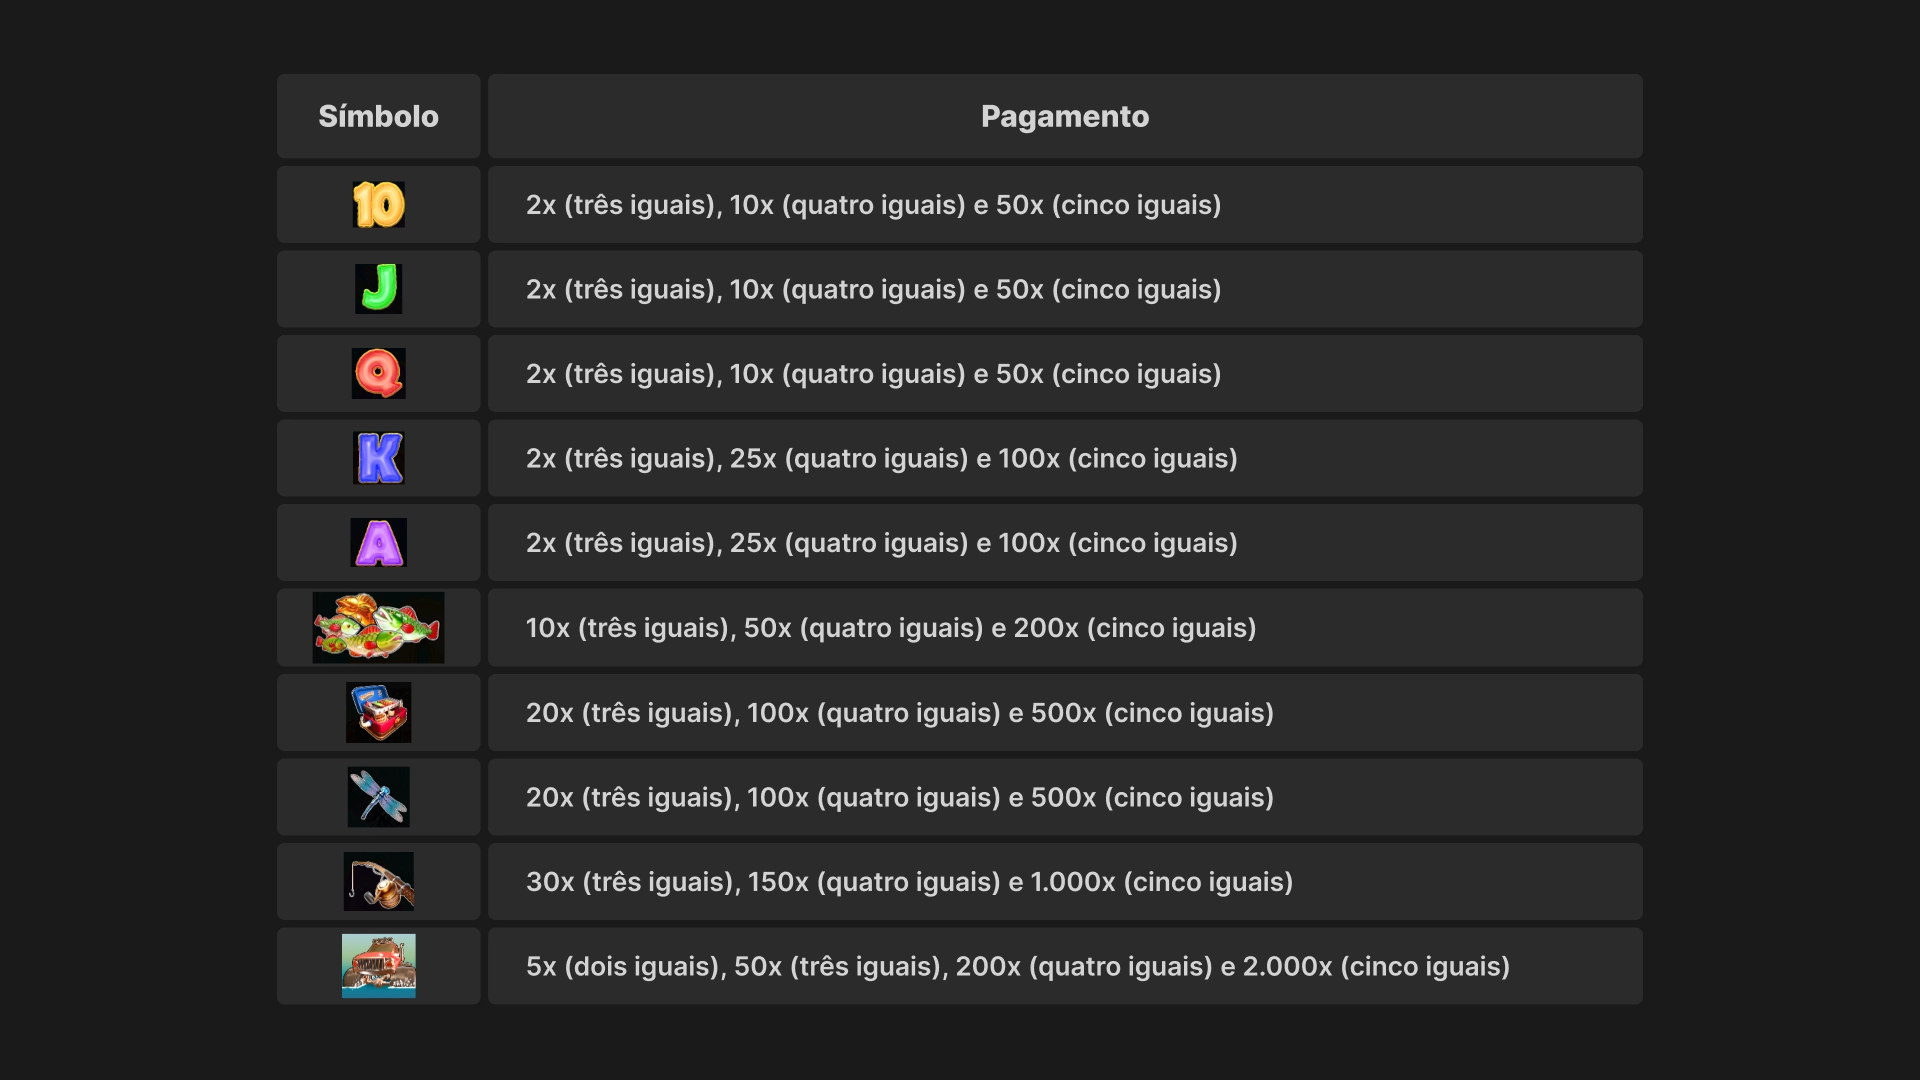Click the payout text beside the dragonfly
This screenshot has height=1080, width=1920.
(899, 798)
